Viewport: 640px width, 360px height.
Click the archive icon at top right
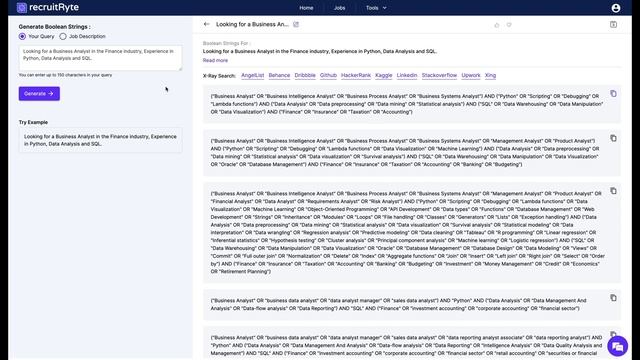[x=613, y=24]
